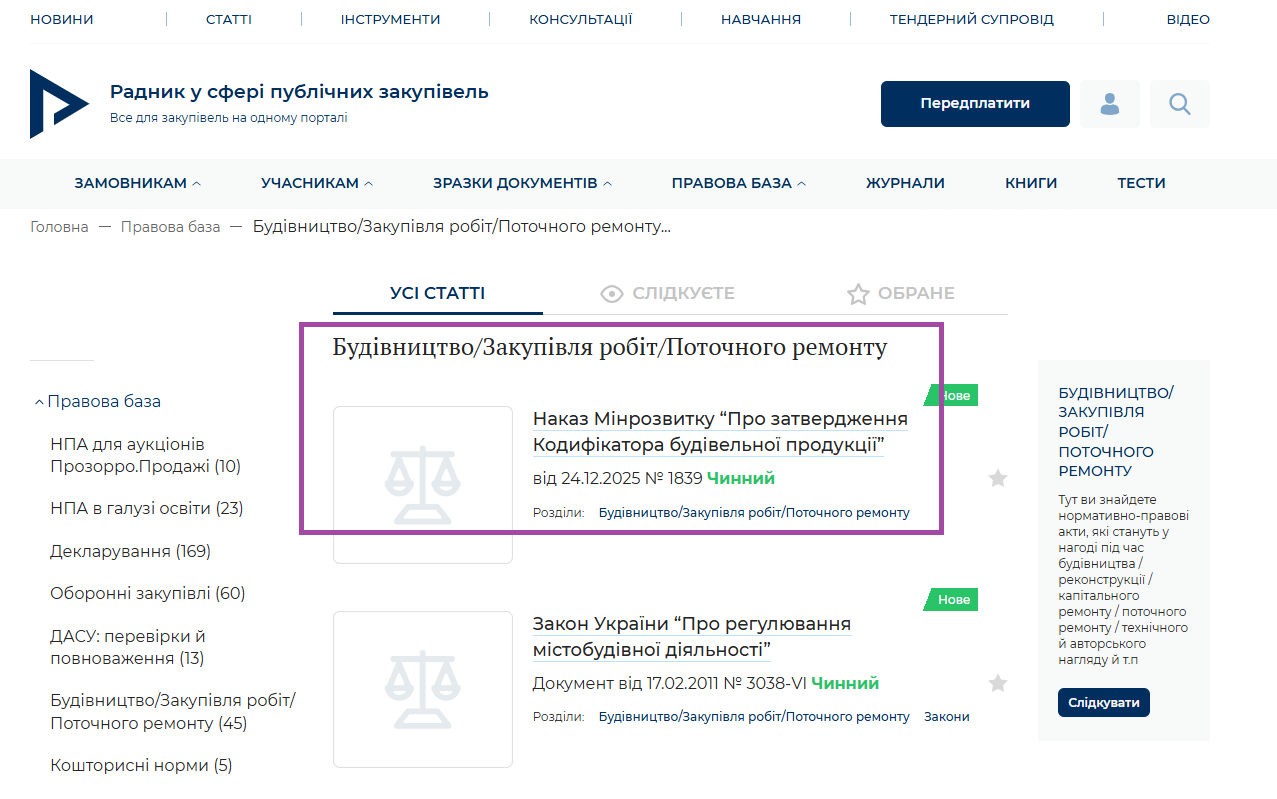Expand the Замовникам dropdown menu
The width and height of the screenshot is (1277, 799).
137,183
